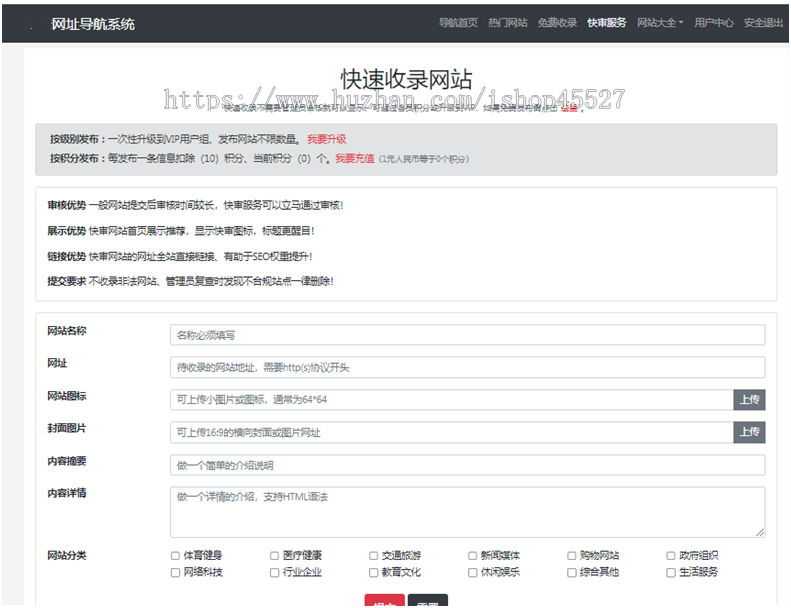Click 上传 button for 网站图标
This screenshot has width=791, height=608.
pyautogui.click(x=749, y=400)
